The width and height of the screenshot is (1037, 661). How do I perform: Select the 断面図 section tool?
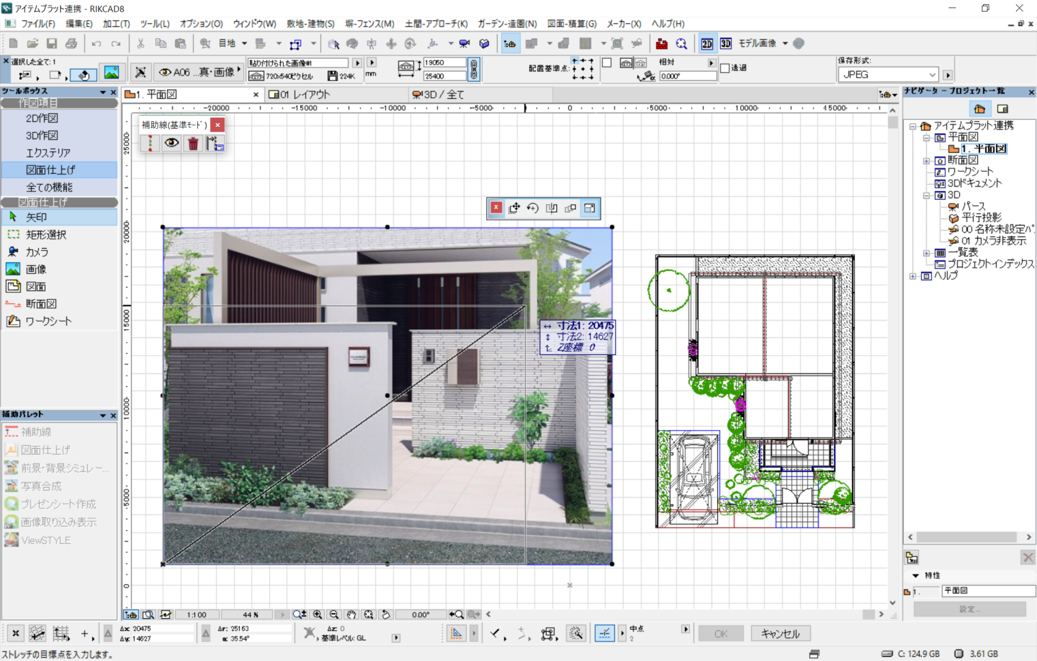[59, 303]
